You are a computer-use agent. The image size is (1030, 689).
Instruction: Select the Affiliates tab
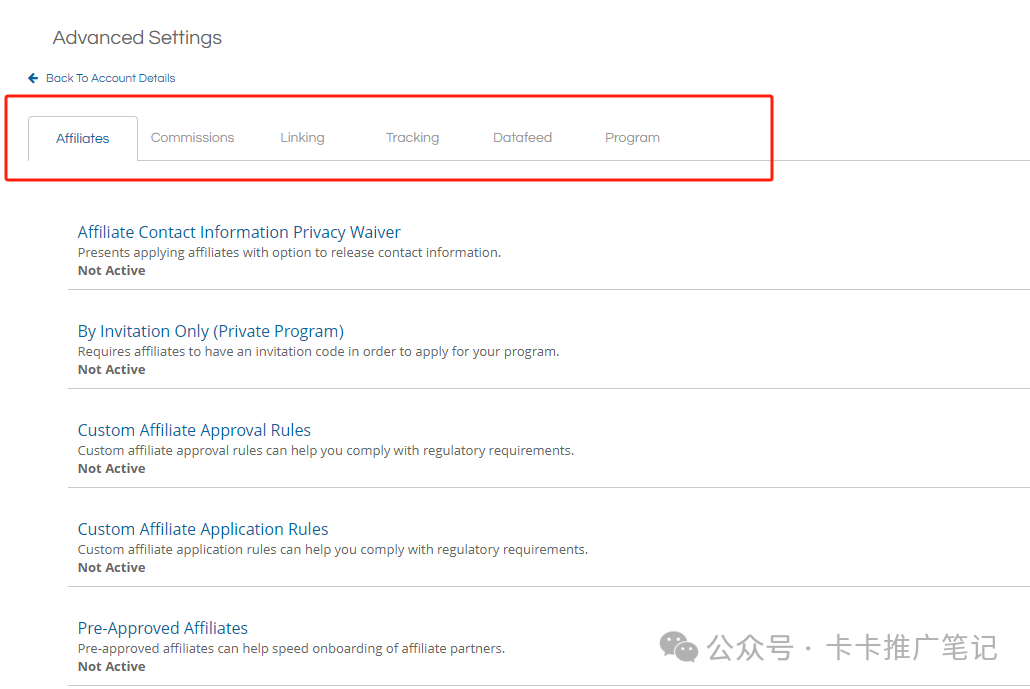(83, 138)
